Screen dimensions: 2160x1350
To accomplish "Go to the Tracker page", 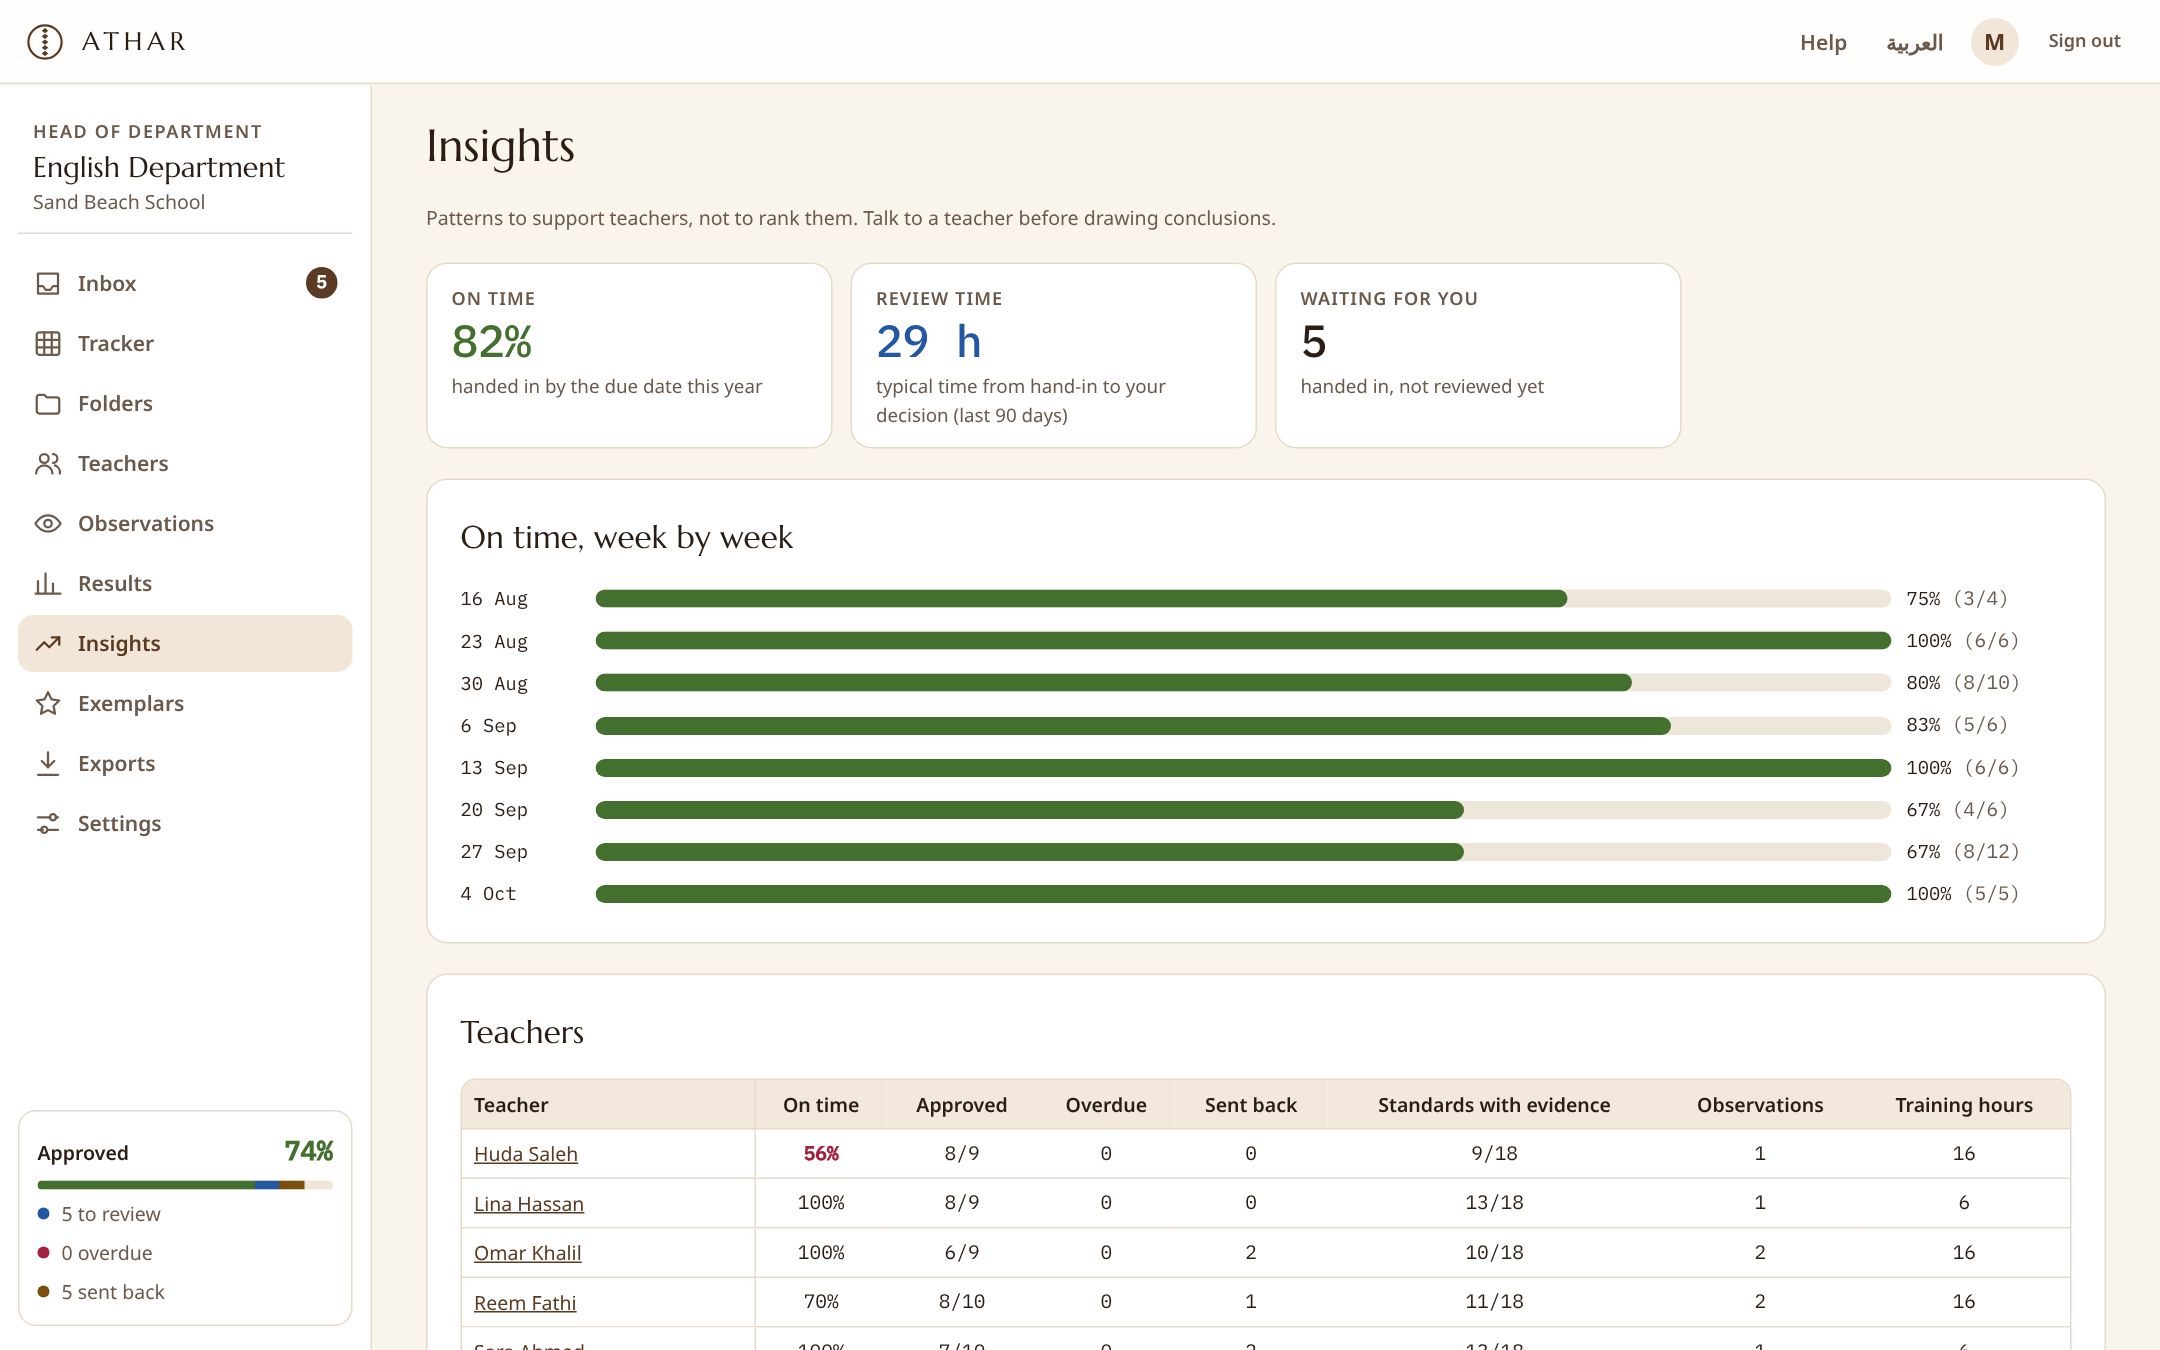I will [x=185, y=344].
